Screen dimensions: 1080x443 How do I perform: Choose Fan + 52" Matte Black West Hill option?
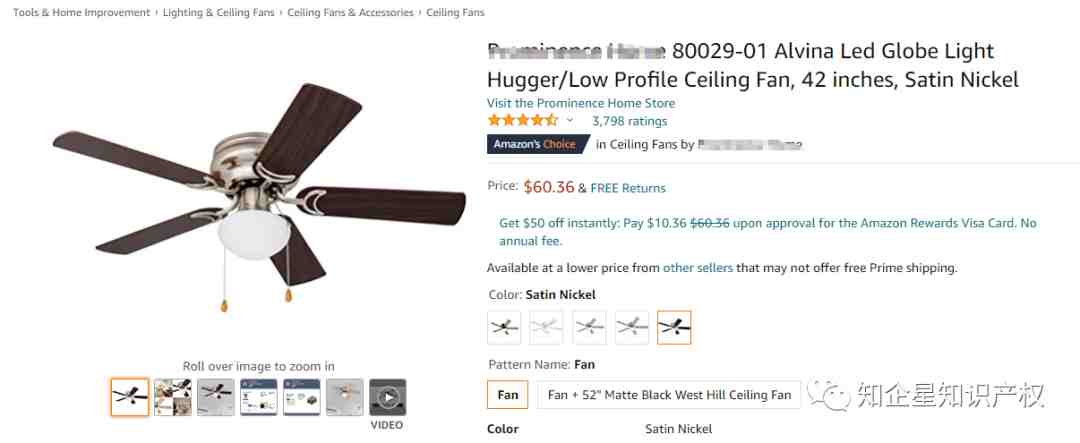[669, 395]
